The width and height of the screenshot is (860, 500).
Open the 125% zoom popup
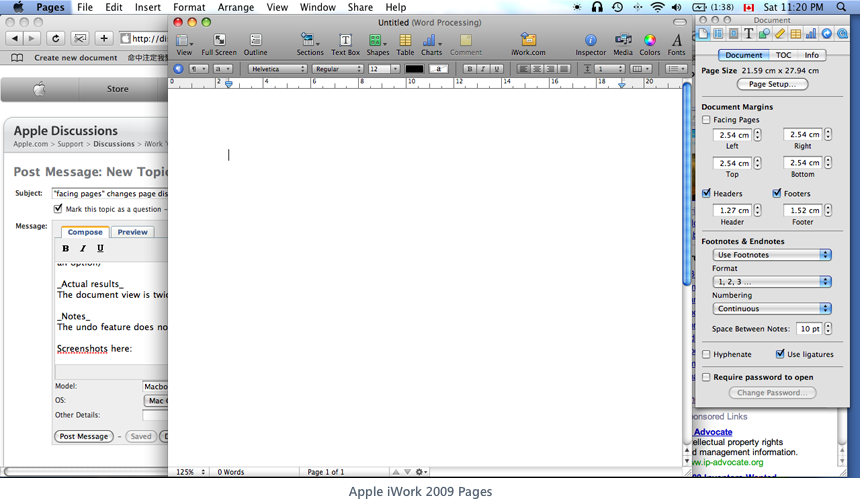[190, 471]
